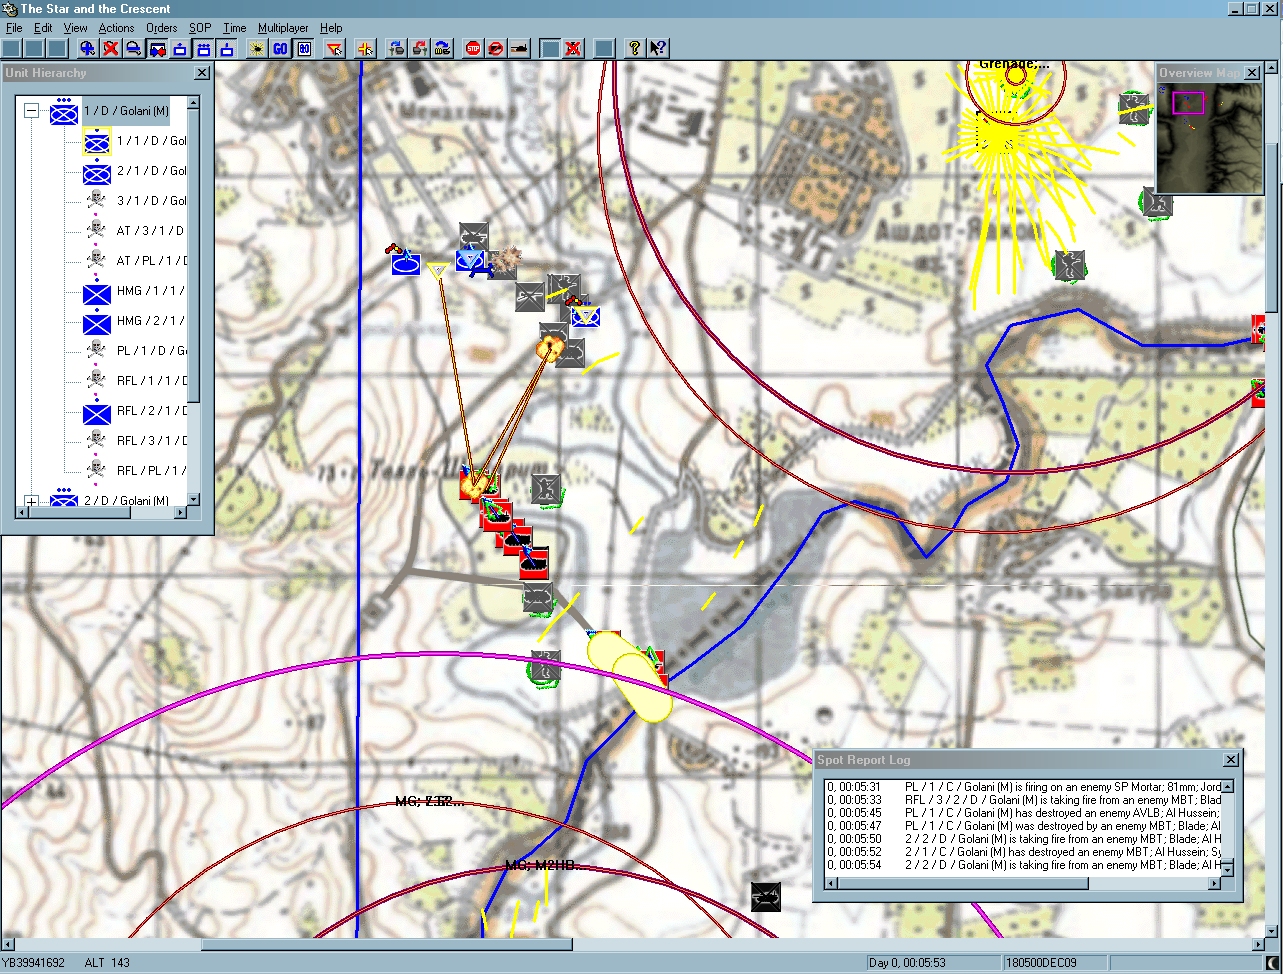Click the yellow question mark help icon
This screenshot has height=974, width=1283.
(x=634, y=48)
